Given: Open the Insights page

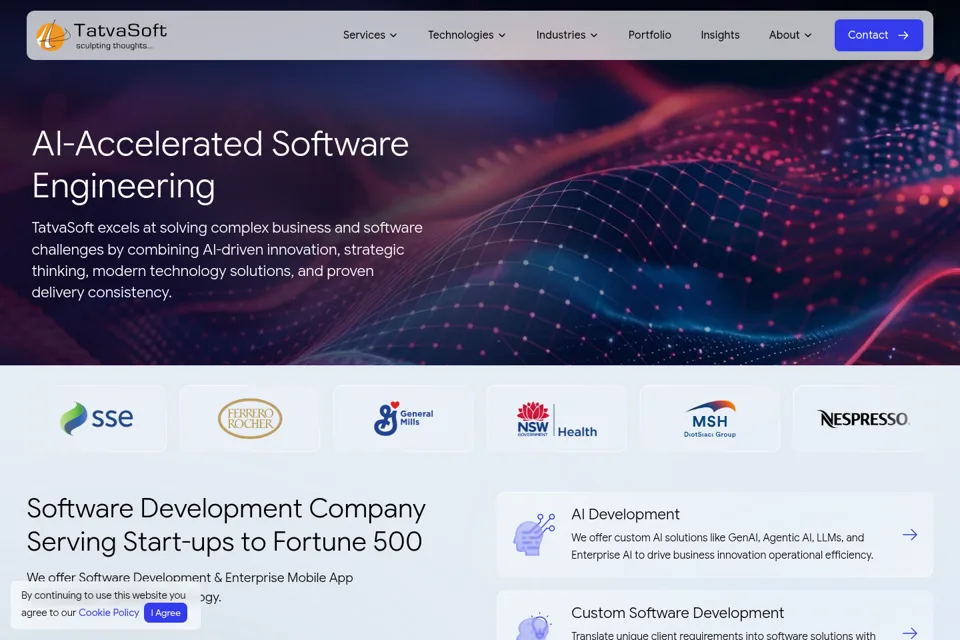Looking at the screenshot, I should click(x=720, y=35).
